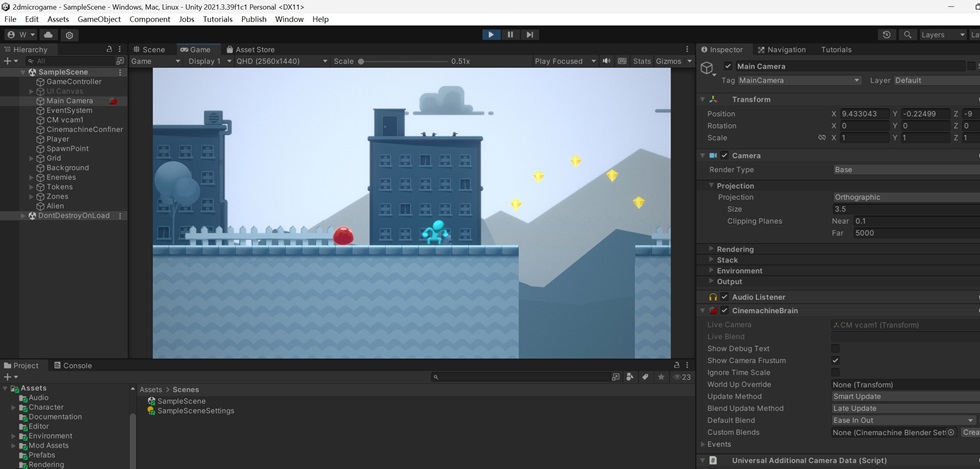Expand the Rendering section in Camera
980x469 pixels.
(x=735, y=250)
